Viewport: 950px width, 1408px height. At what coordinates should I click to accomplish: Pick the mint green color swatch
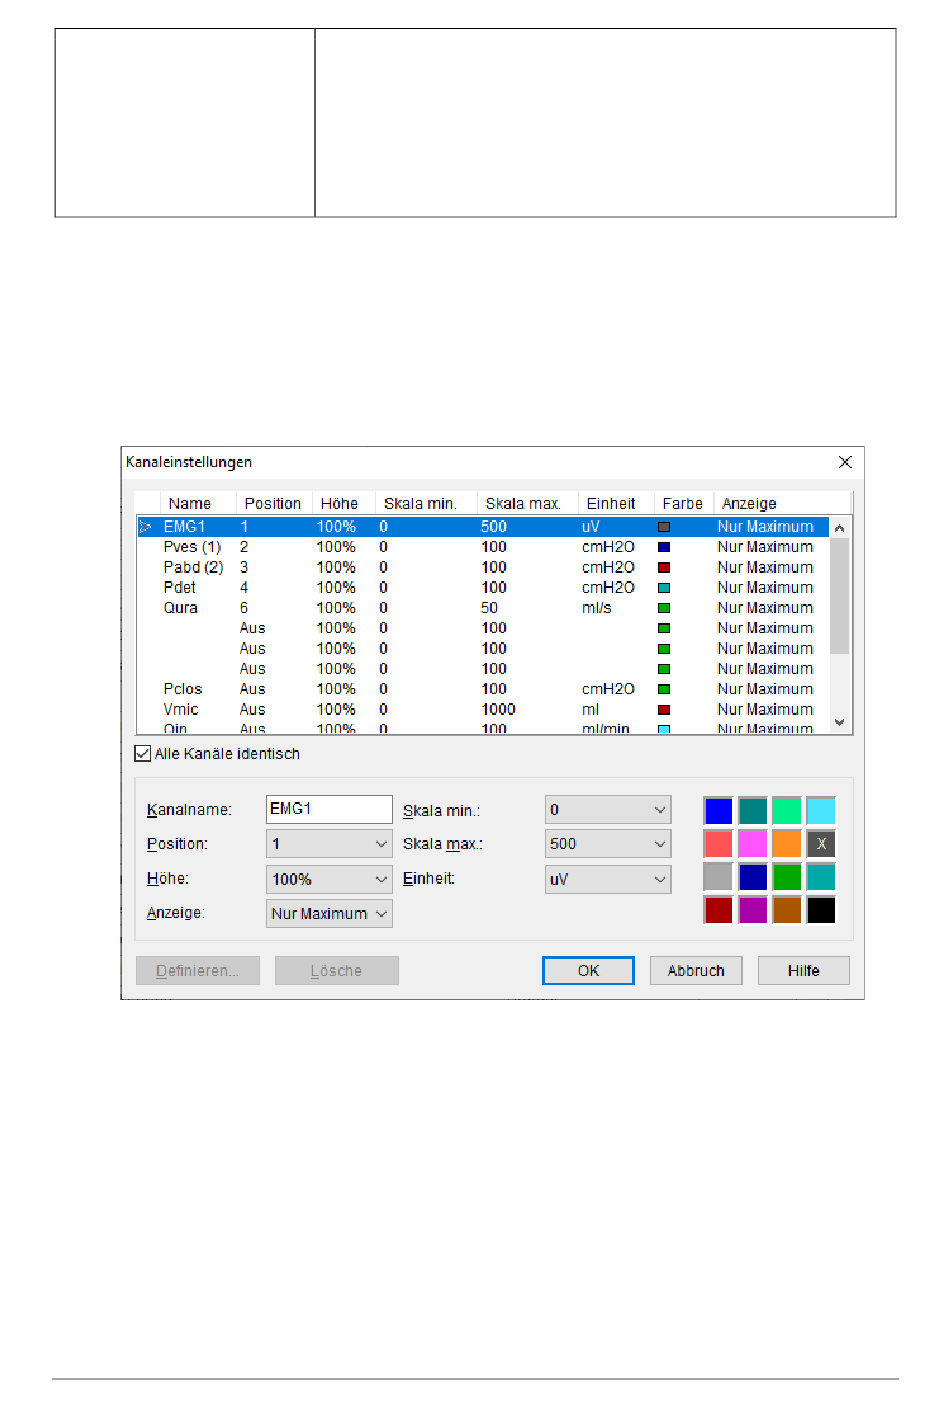click(x=787, y=810)
